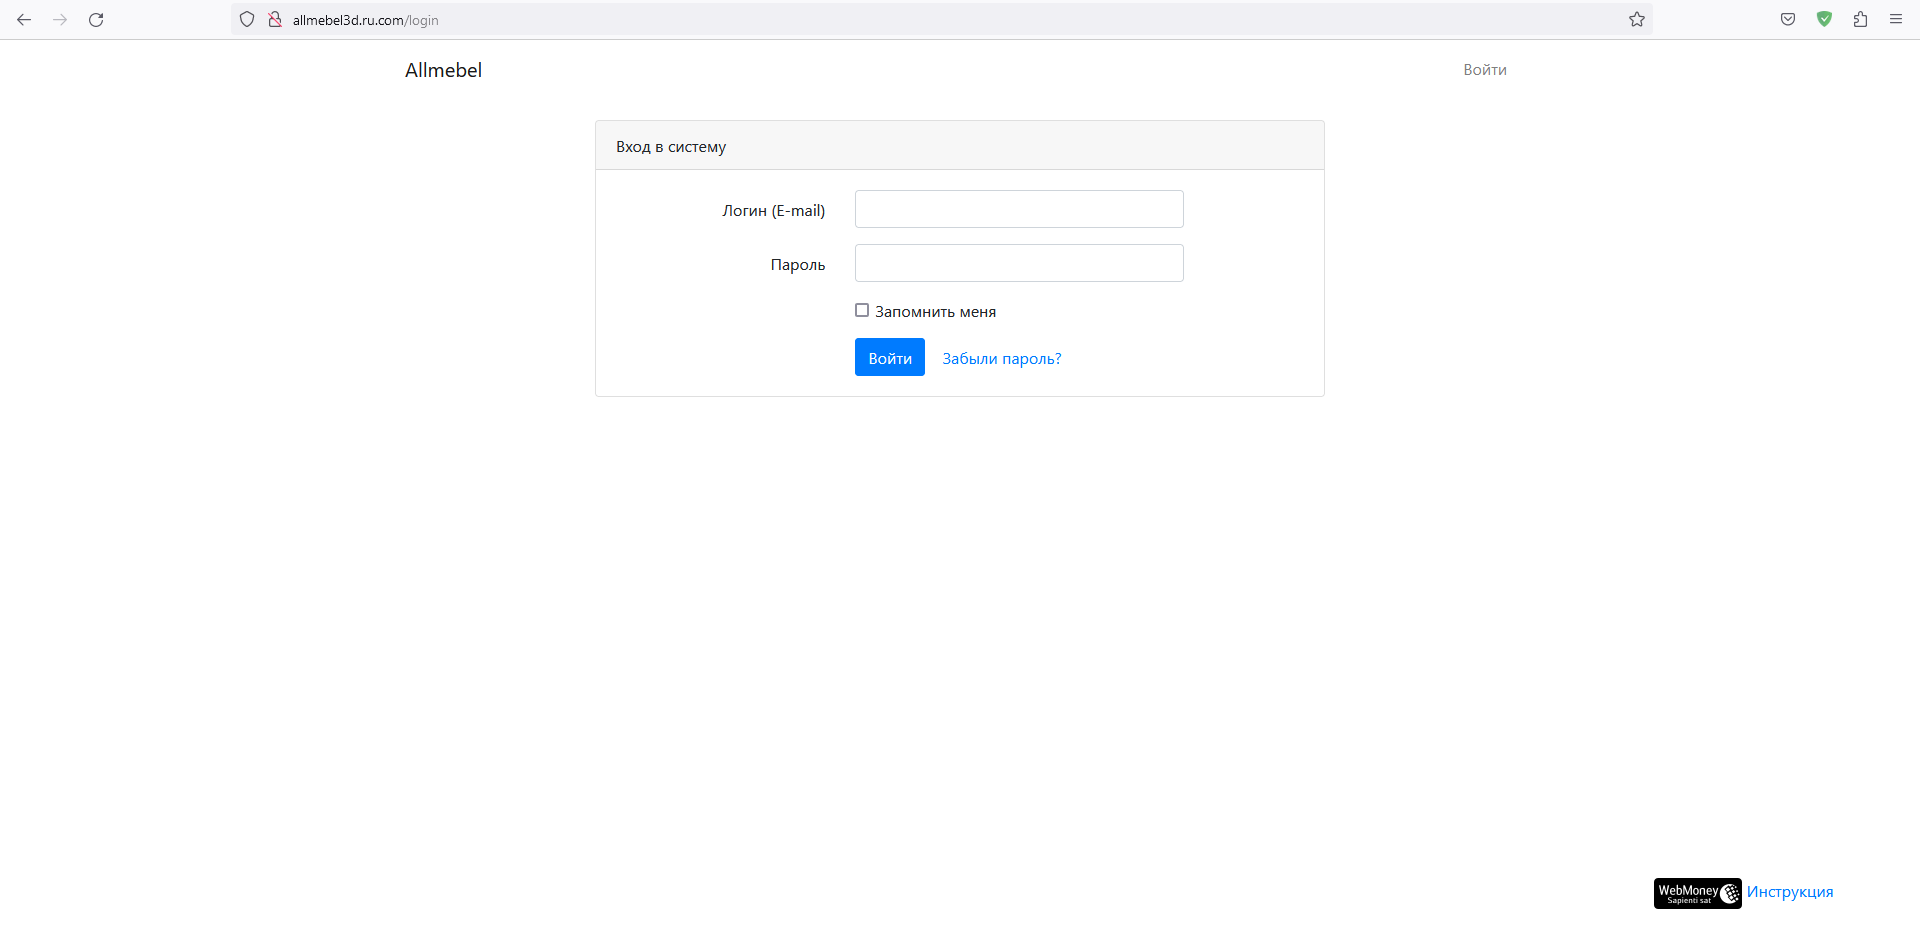Open the green shield extension icon
The image size is (1920, 927).
pos(1824,19)
